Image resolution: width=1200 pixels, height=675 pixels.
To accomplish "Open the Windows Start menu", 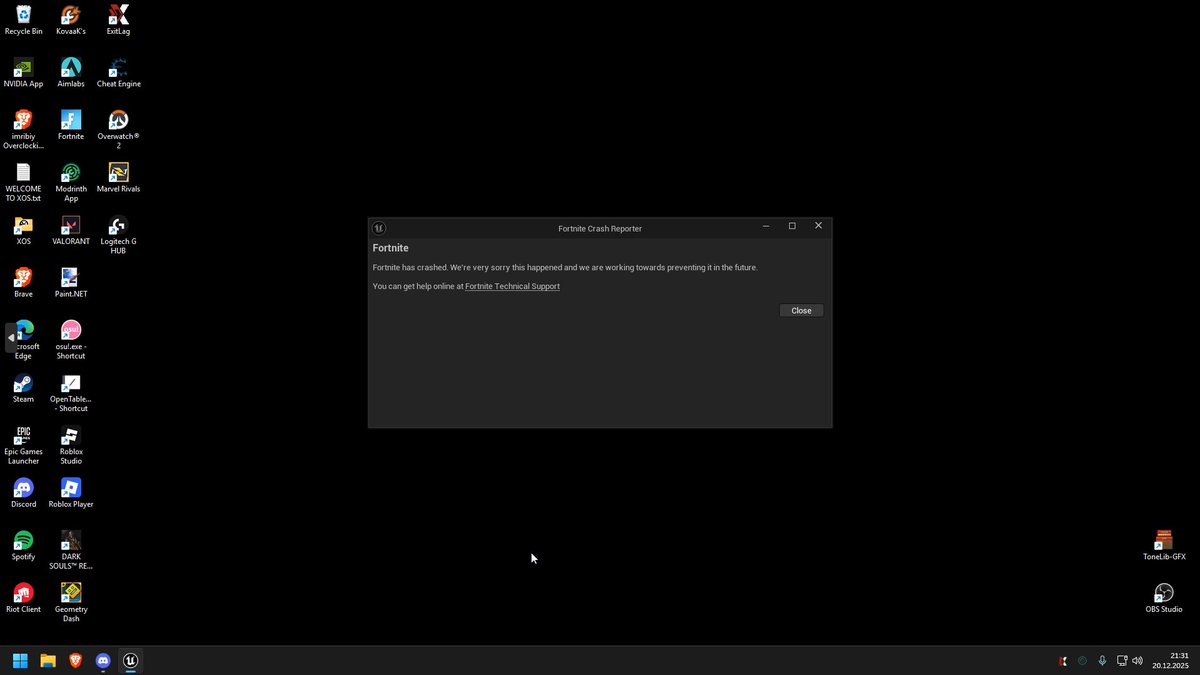I will point(20,660).
